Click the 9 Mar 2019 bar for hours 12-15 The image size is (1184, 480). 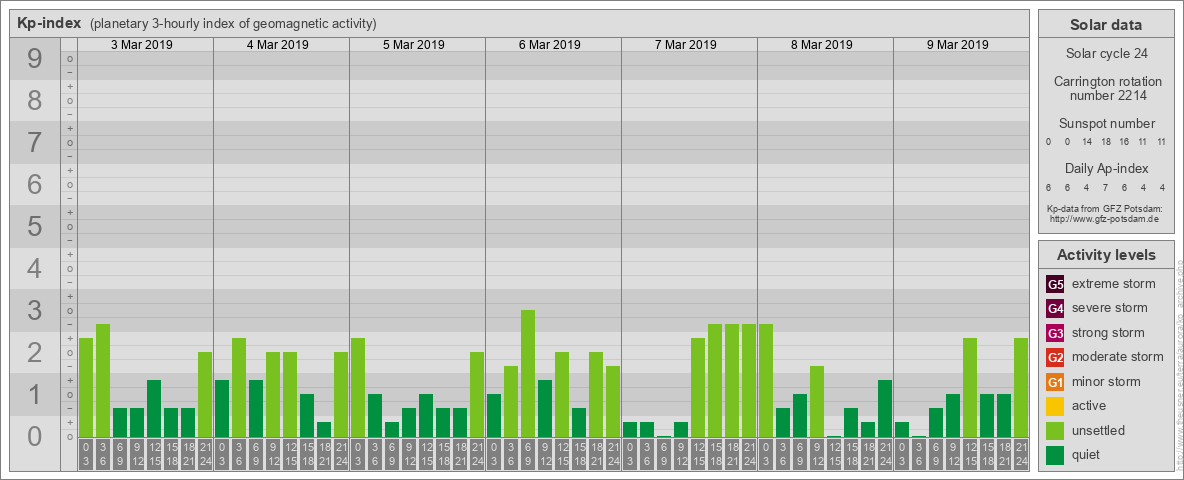coord(970,387)
